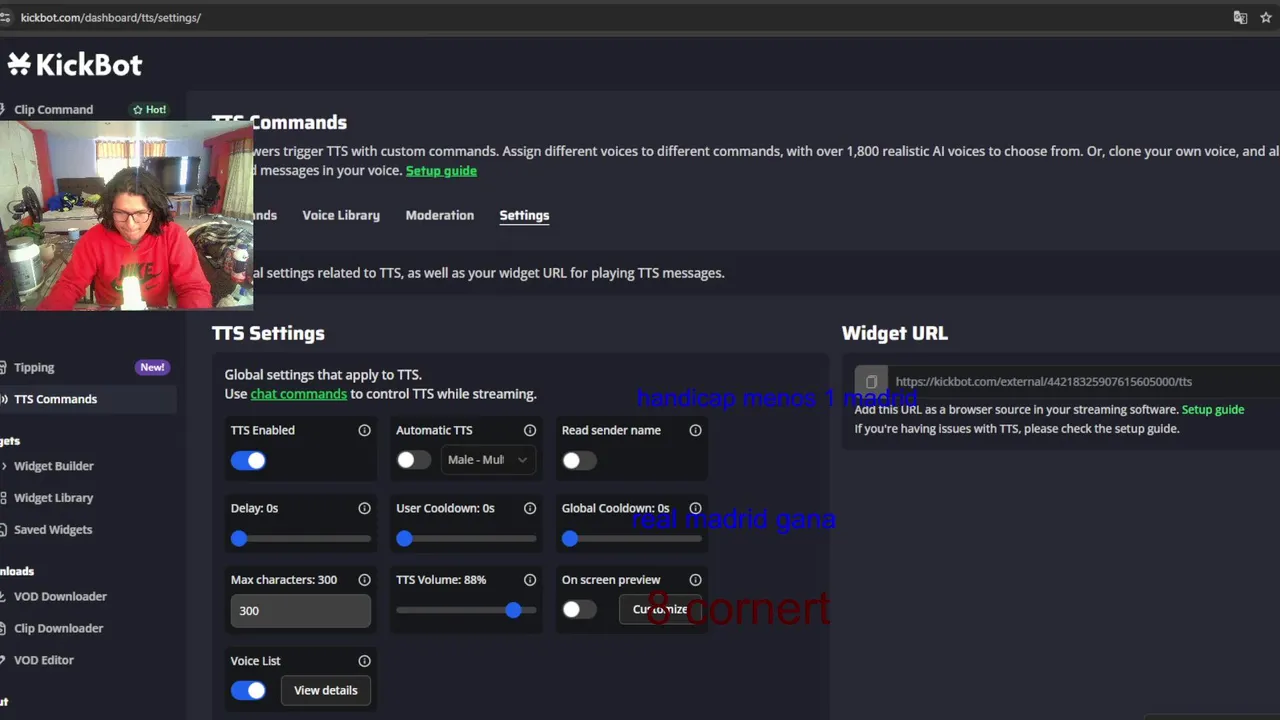
Task: Show info for Automatic TTS
Action: [x=530, y=430]
